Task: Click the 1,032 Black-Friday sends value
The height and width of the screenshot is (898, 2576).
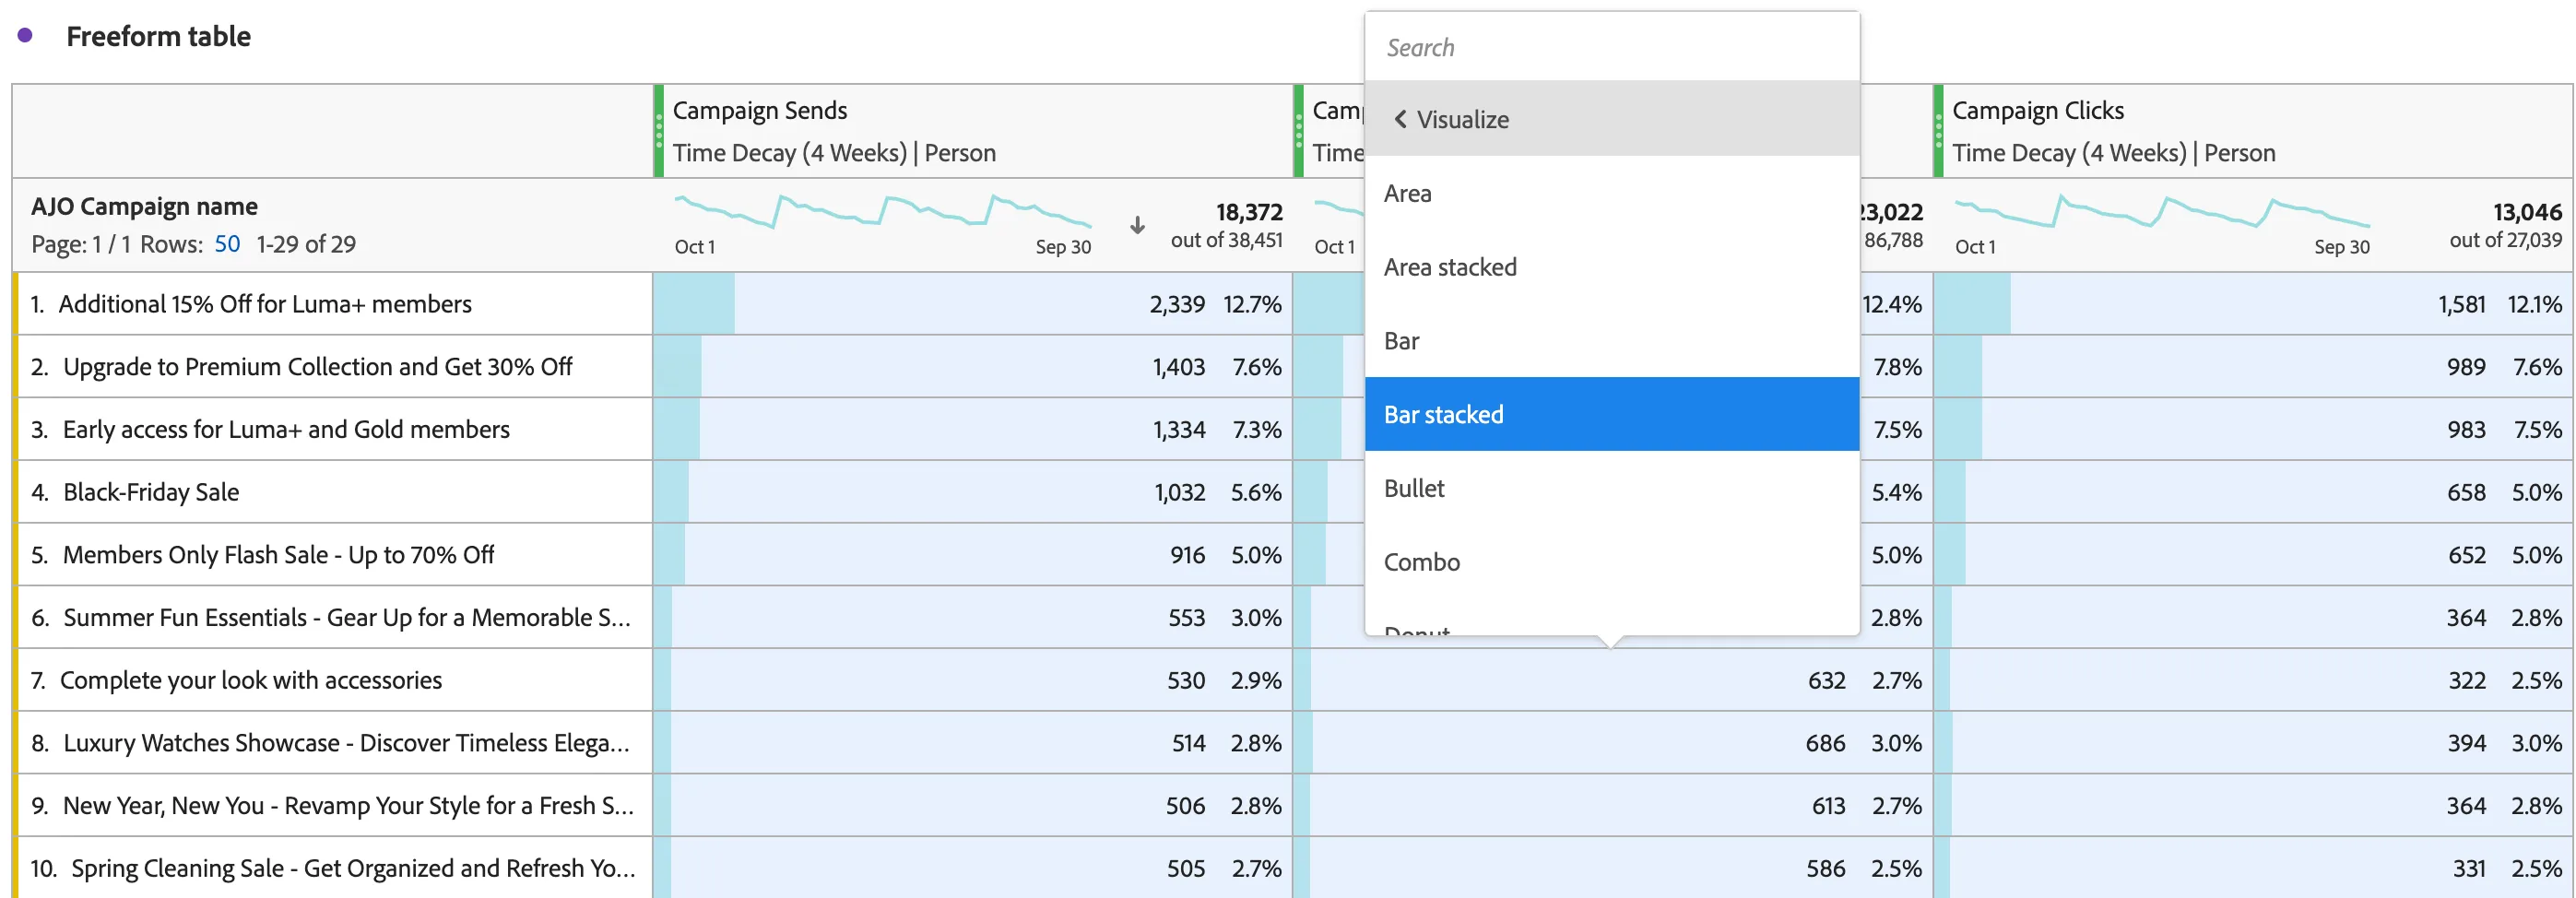Action: (x=1180, y=492)
